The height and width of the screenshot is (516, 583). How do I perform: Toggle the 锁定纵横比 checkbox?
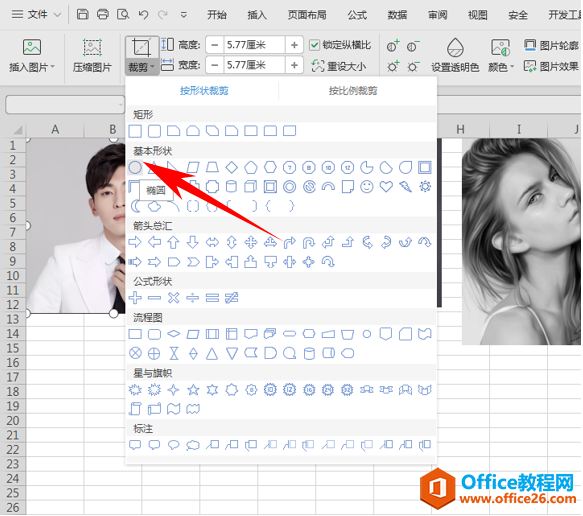(315, 45)
